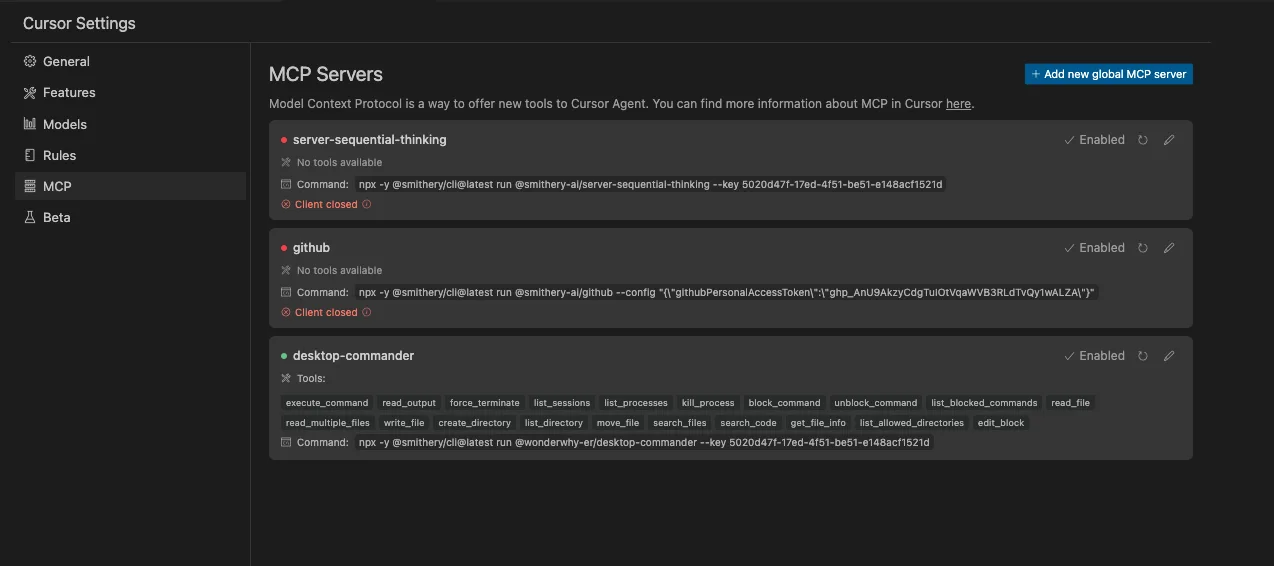The width and height of the screenshot is (1274, 566).
Task: Follow the 'here' link about MCP
Action: pyautogui.click(x=958, y=104)
